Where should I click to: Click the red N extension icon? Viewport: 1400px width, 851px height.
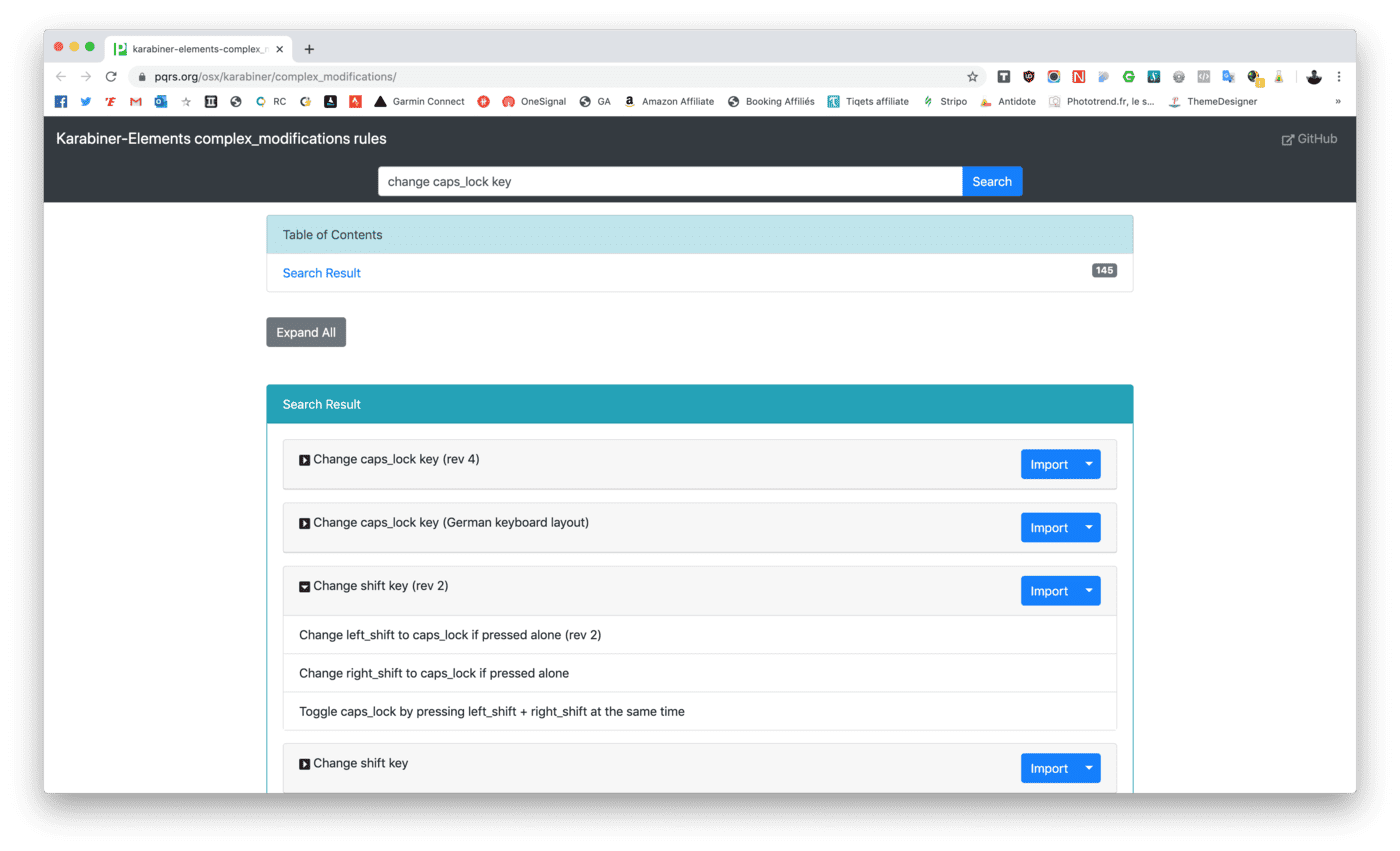tap(1079, 76)
